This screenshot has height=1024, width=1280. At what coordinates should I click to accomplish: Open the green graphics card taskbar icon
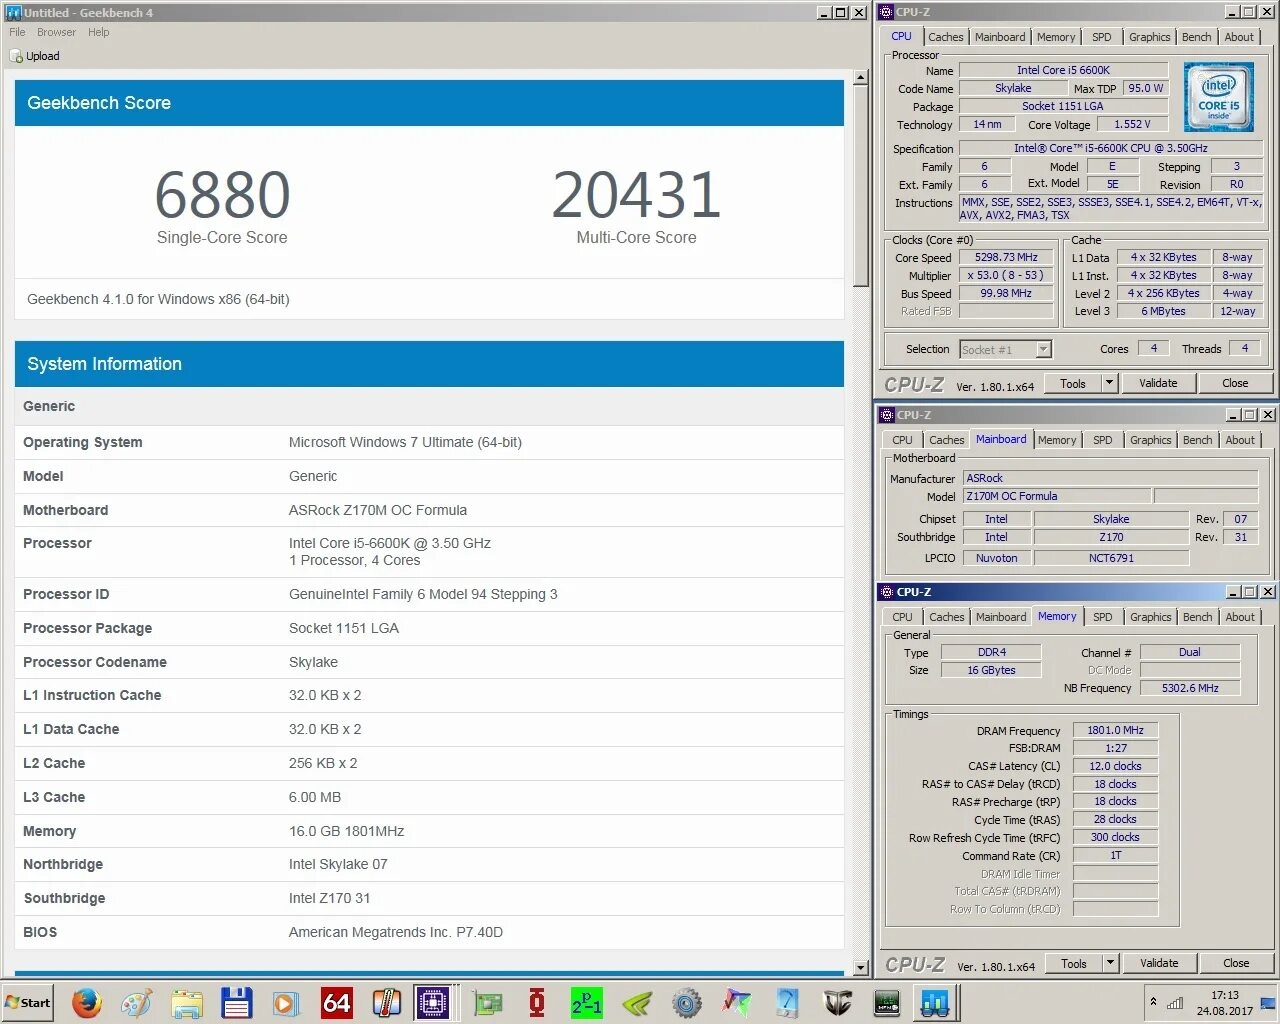pos(487,1002)
